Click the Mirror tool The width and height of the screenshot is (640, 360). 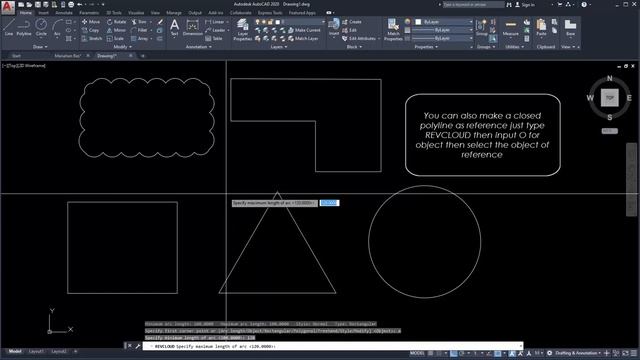[x=116, y=30]
